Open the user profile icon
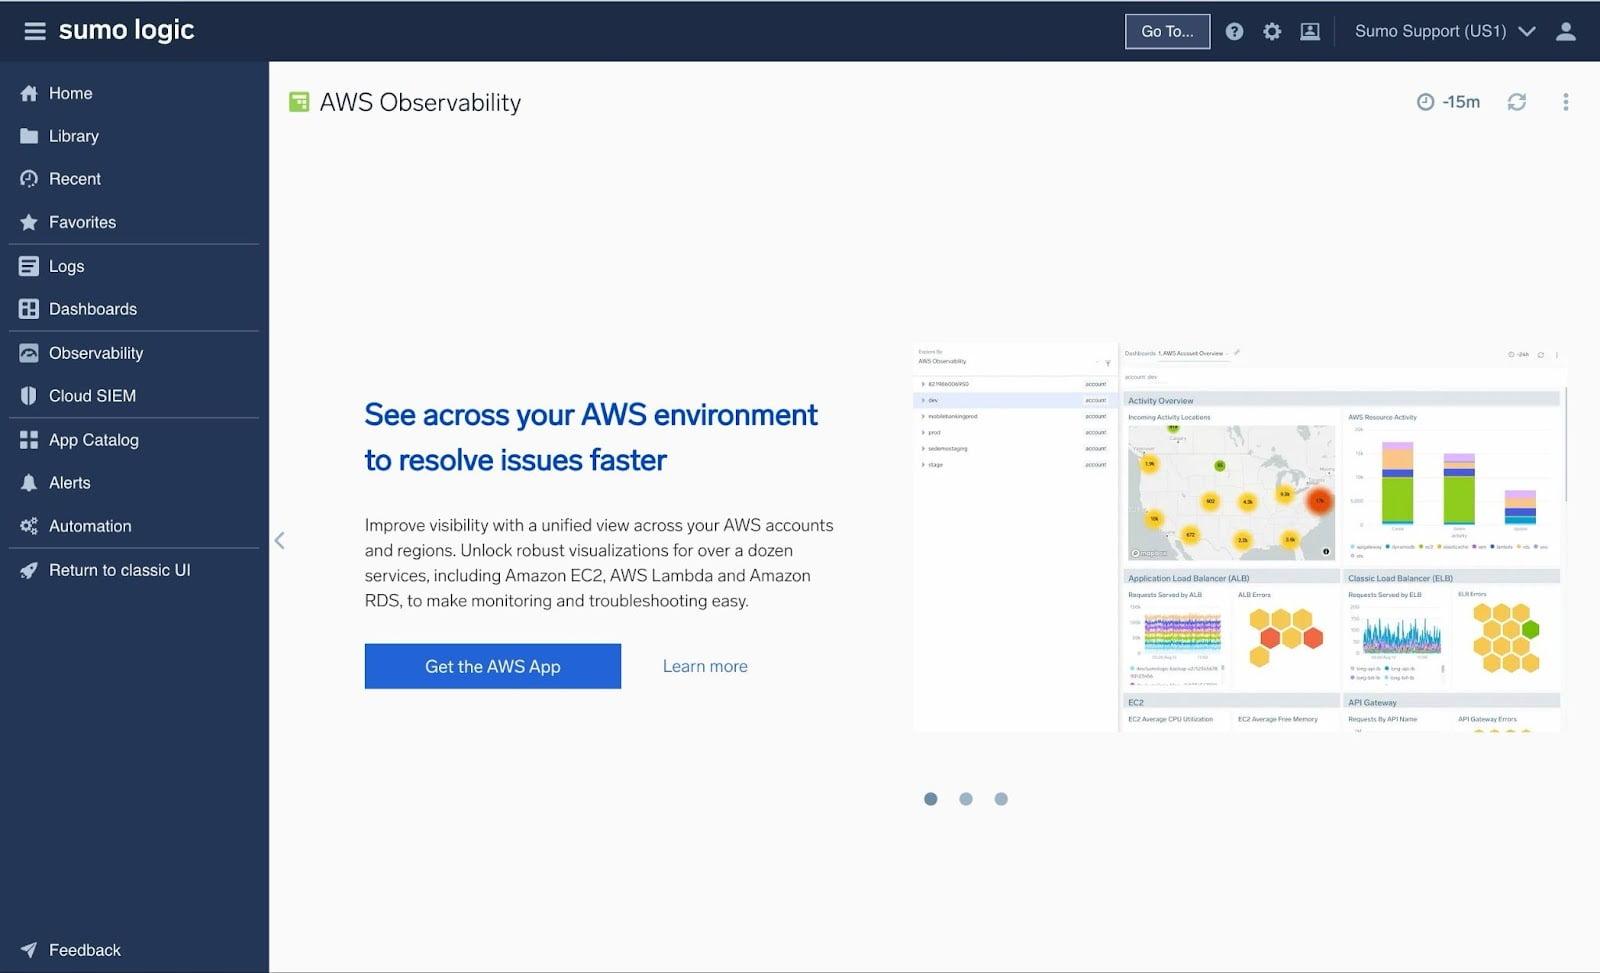 1566,31
